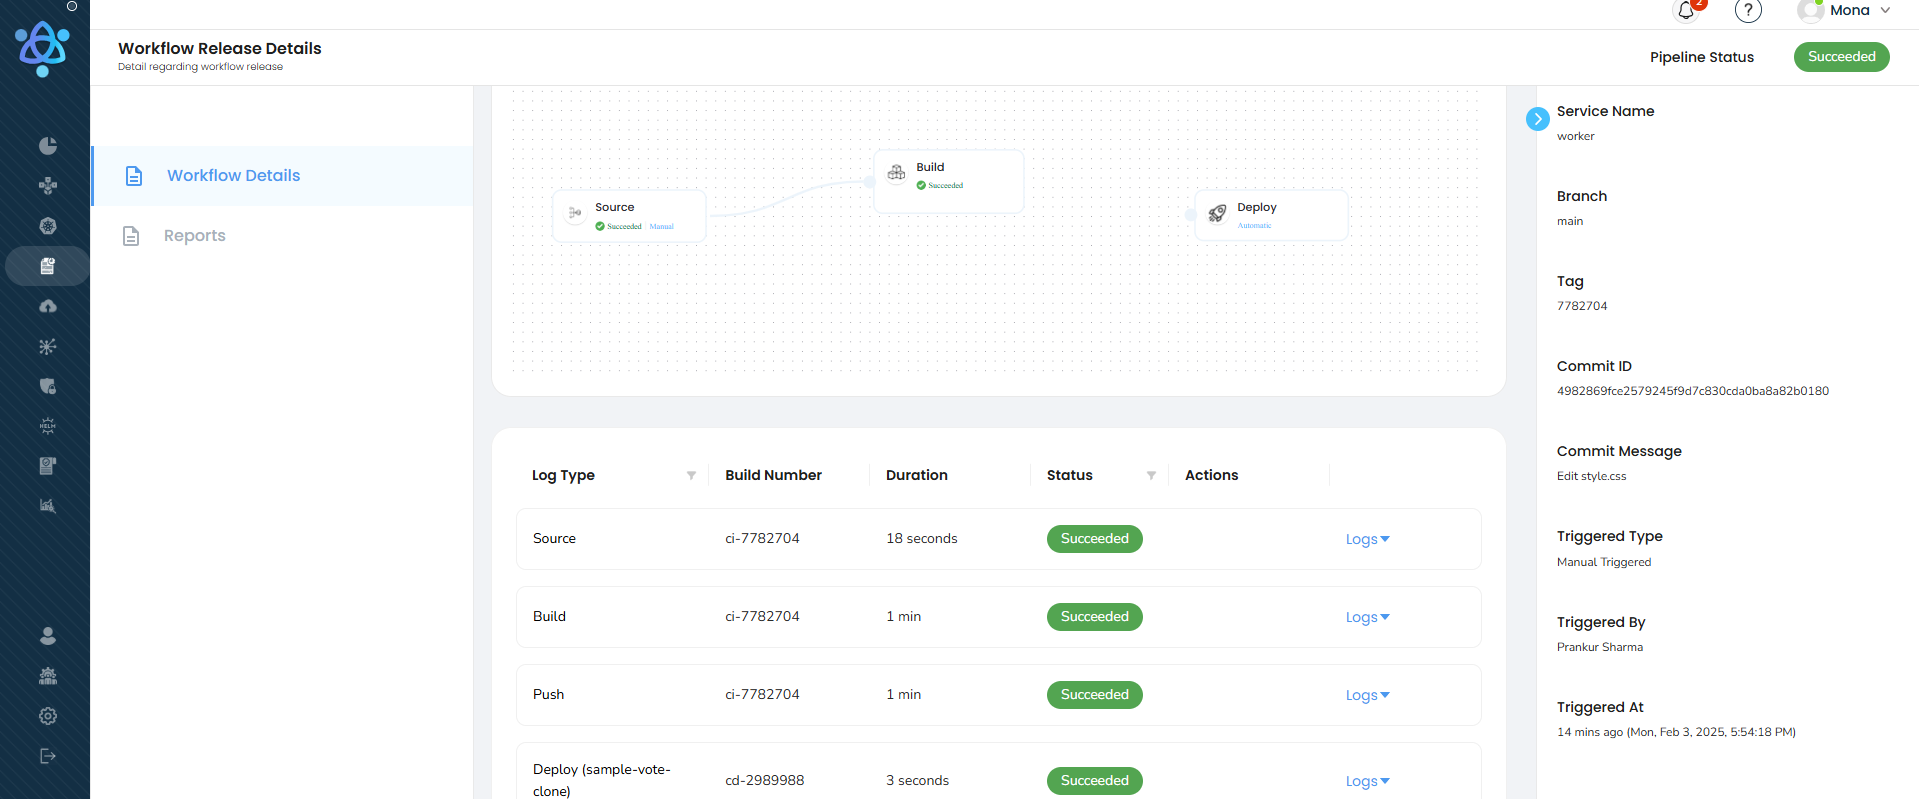1919x799 pixels.
Task: Click the Build node cubes icon
Action: click(x=897, y=173)
